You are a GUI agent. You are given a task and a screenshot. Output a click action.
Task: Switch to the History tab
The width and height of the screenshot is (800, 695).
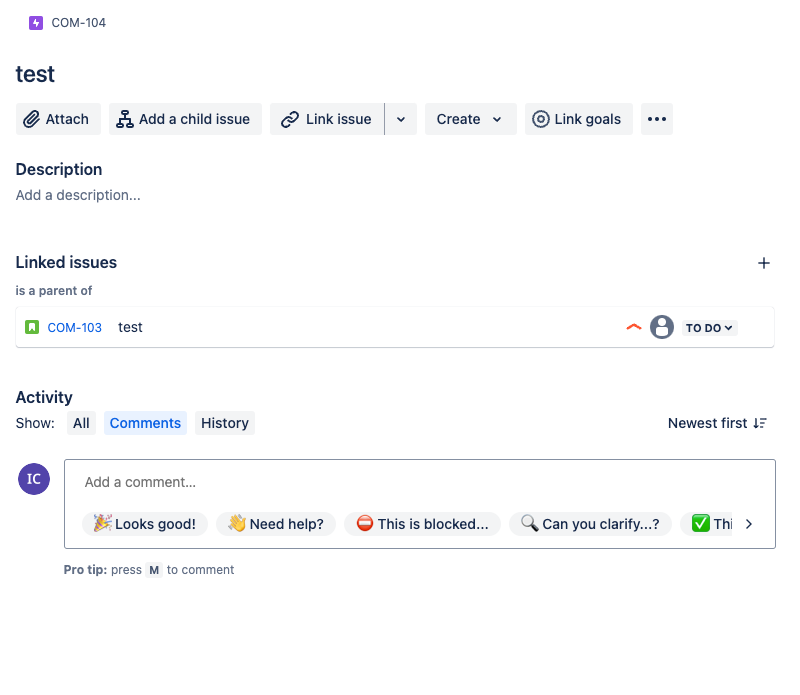[224, 424]
